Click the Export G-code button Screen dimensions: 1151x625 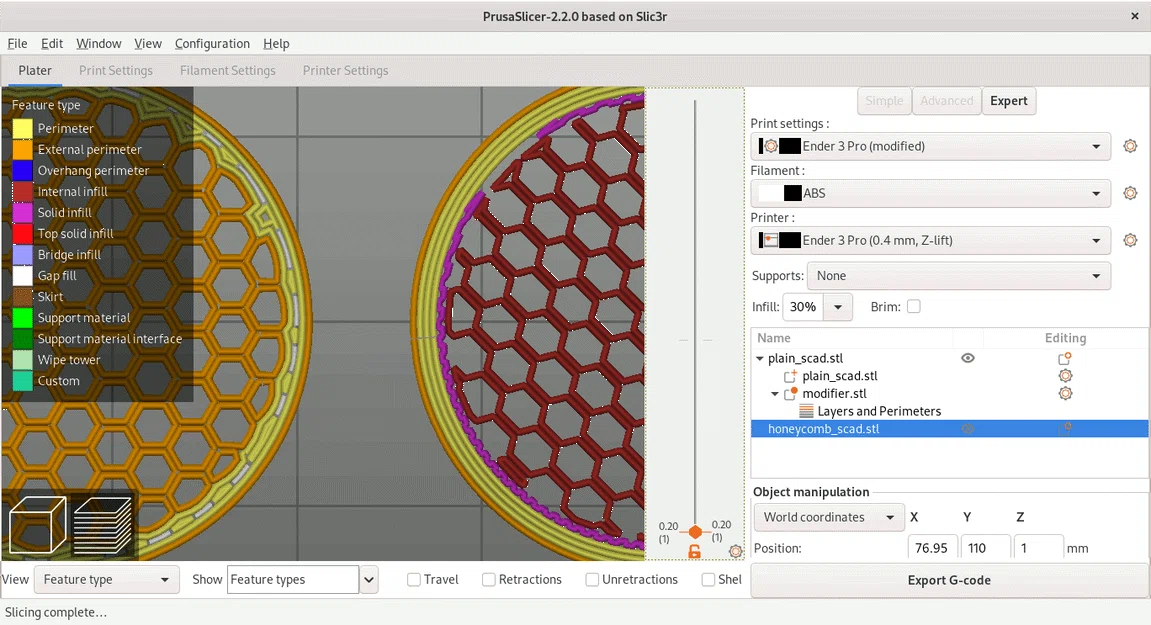(x=948, y=580)
